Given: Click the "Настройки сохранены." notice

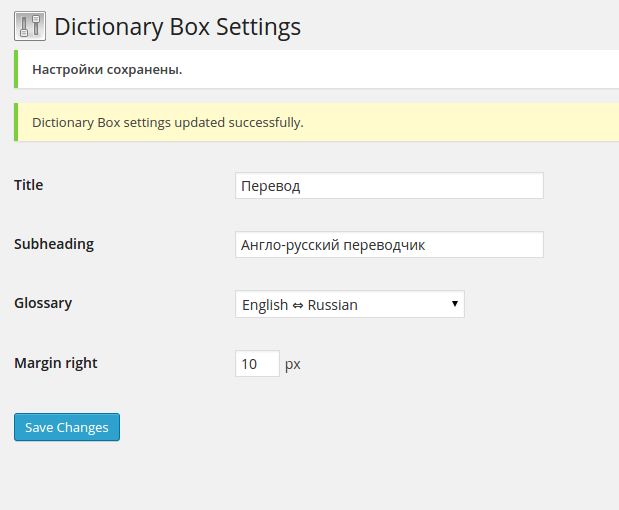Looking at the screenshot, I should point(107,70).
